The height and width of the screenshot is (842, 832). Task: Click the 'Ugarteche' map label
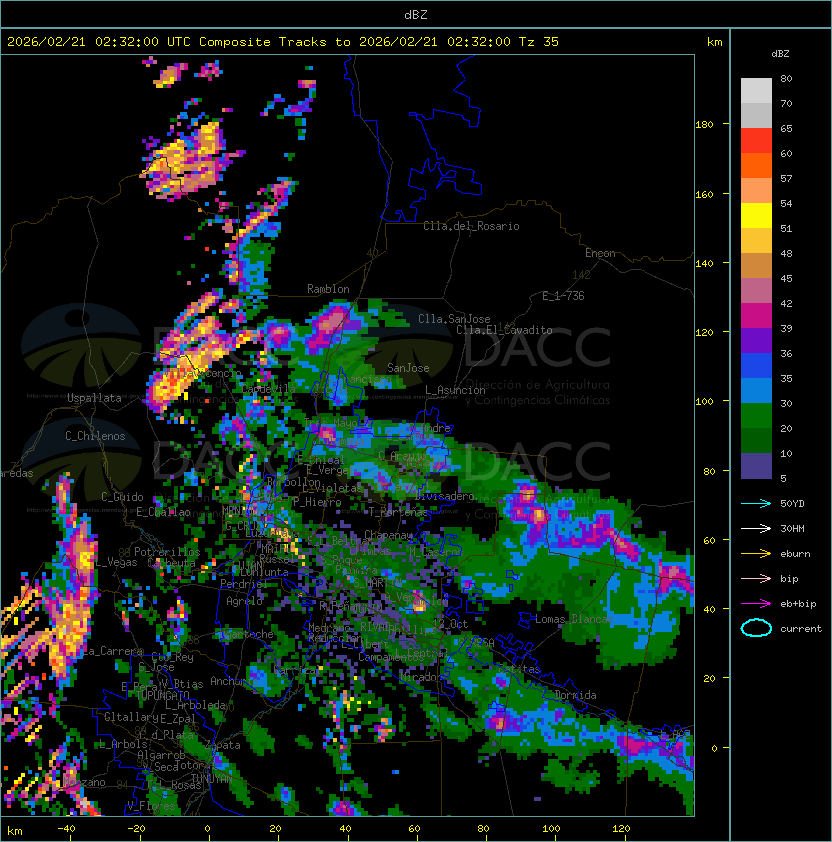pos(247,635)
